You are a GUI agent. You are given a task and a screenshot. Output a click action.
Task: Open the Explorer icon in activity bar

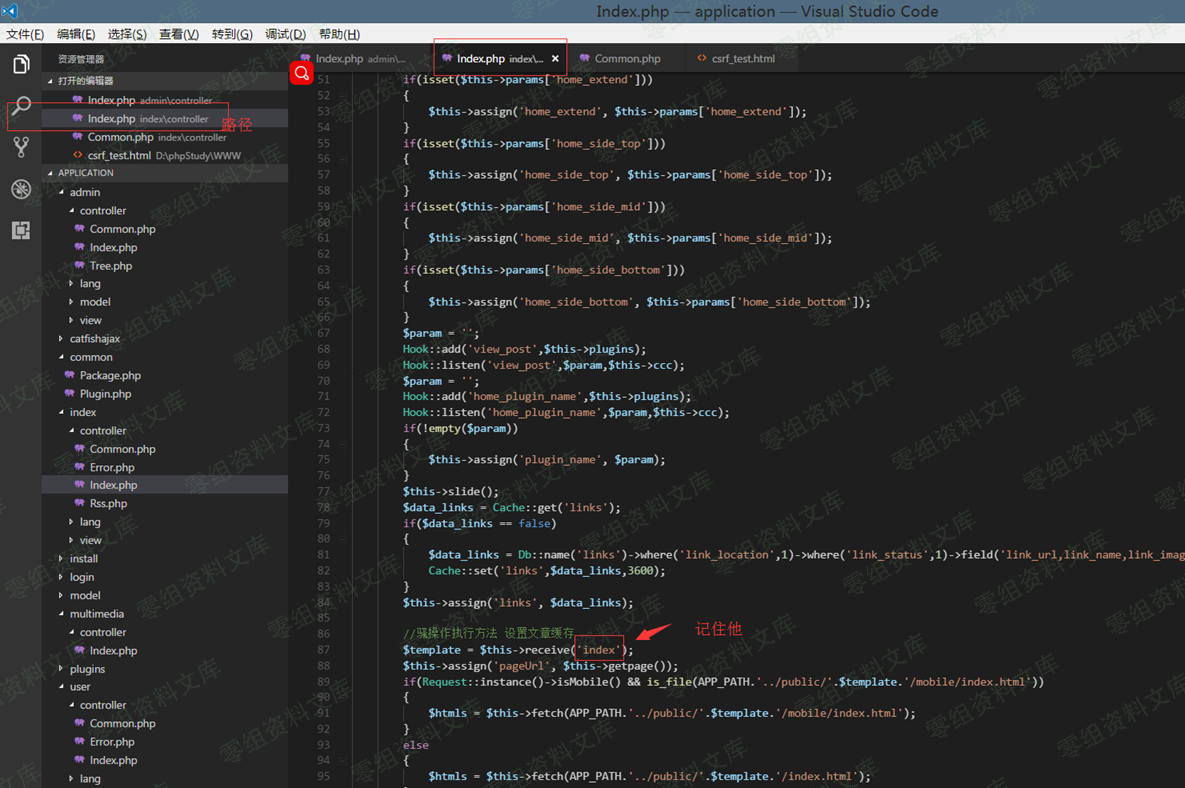point(21,66)
